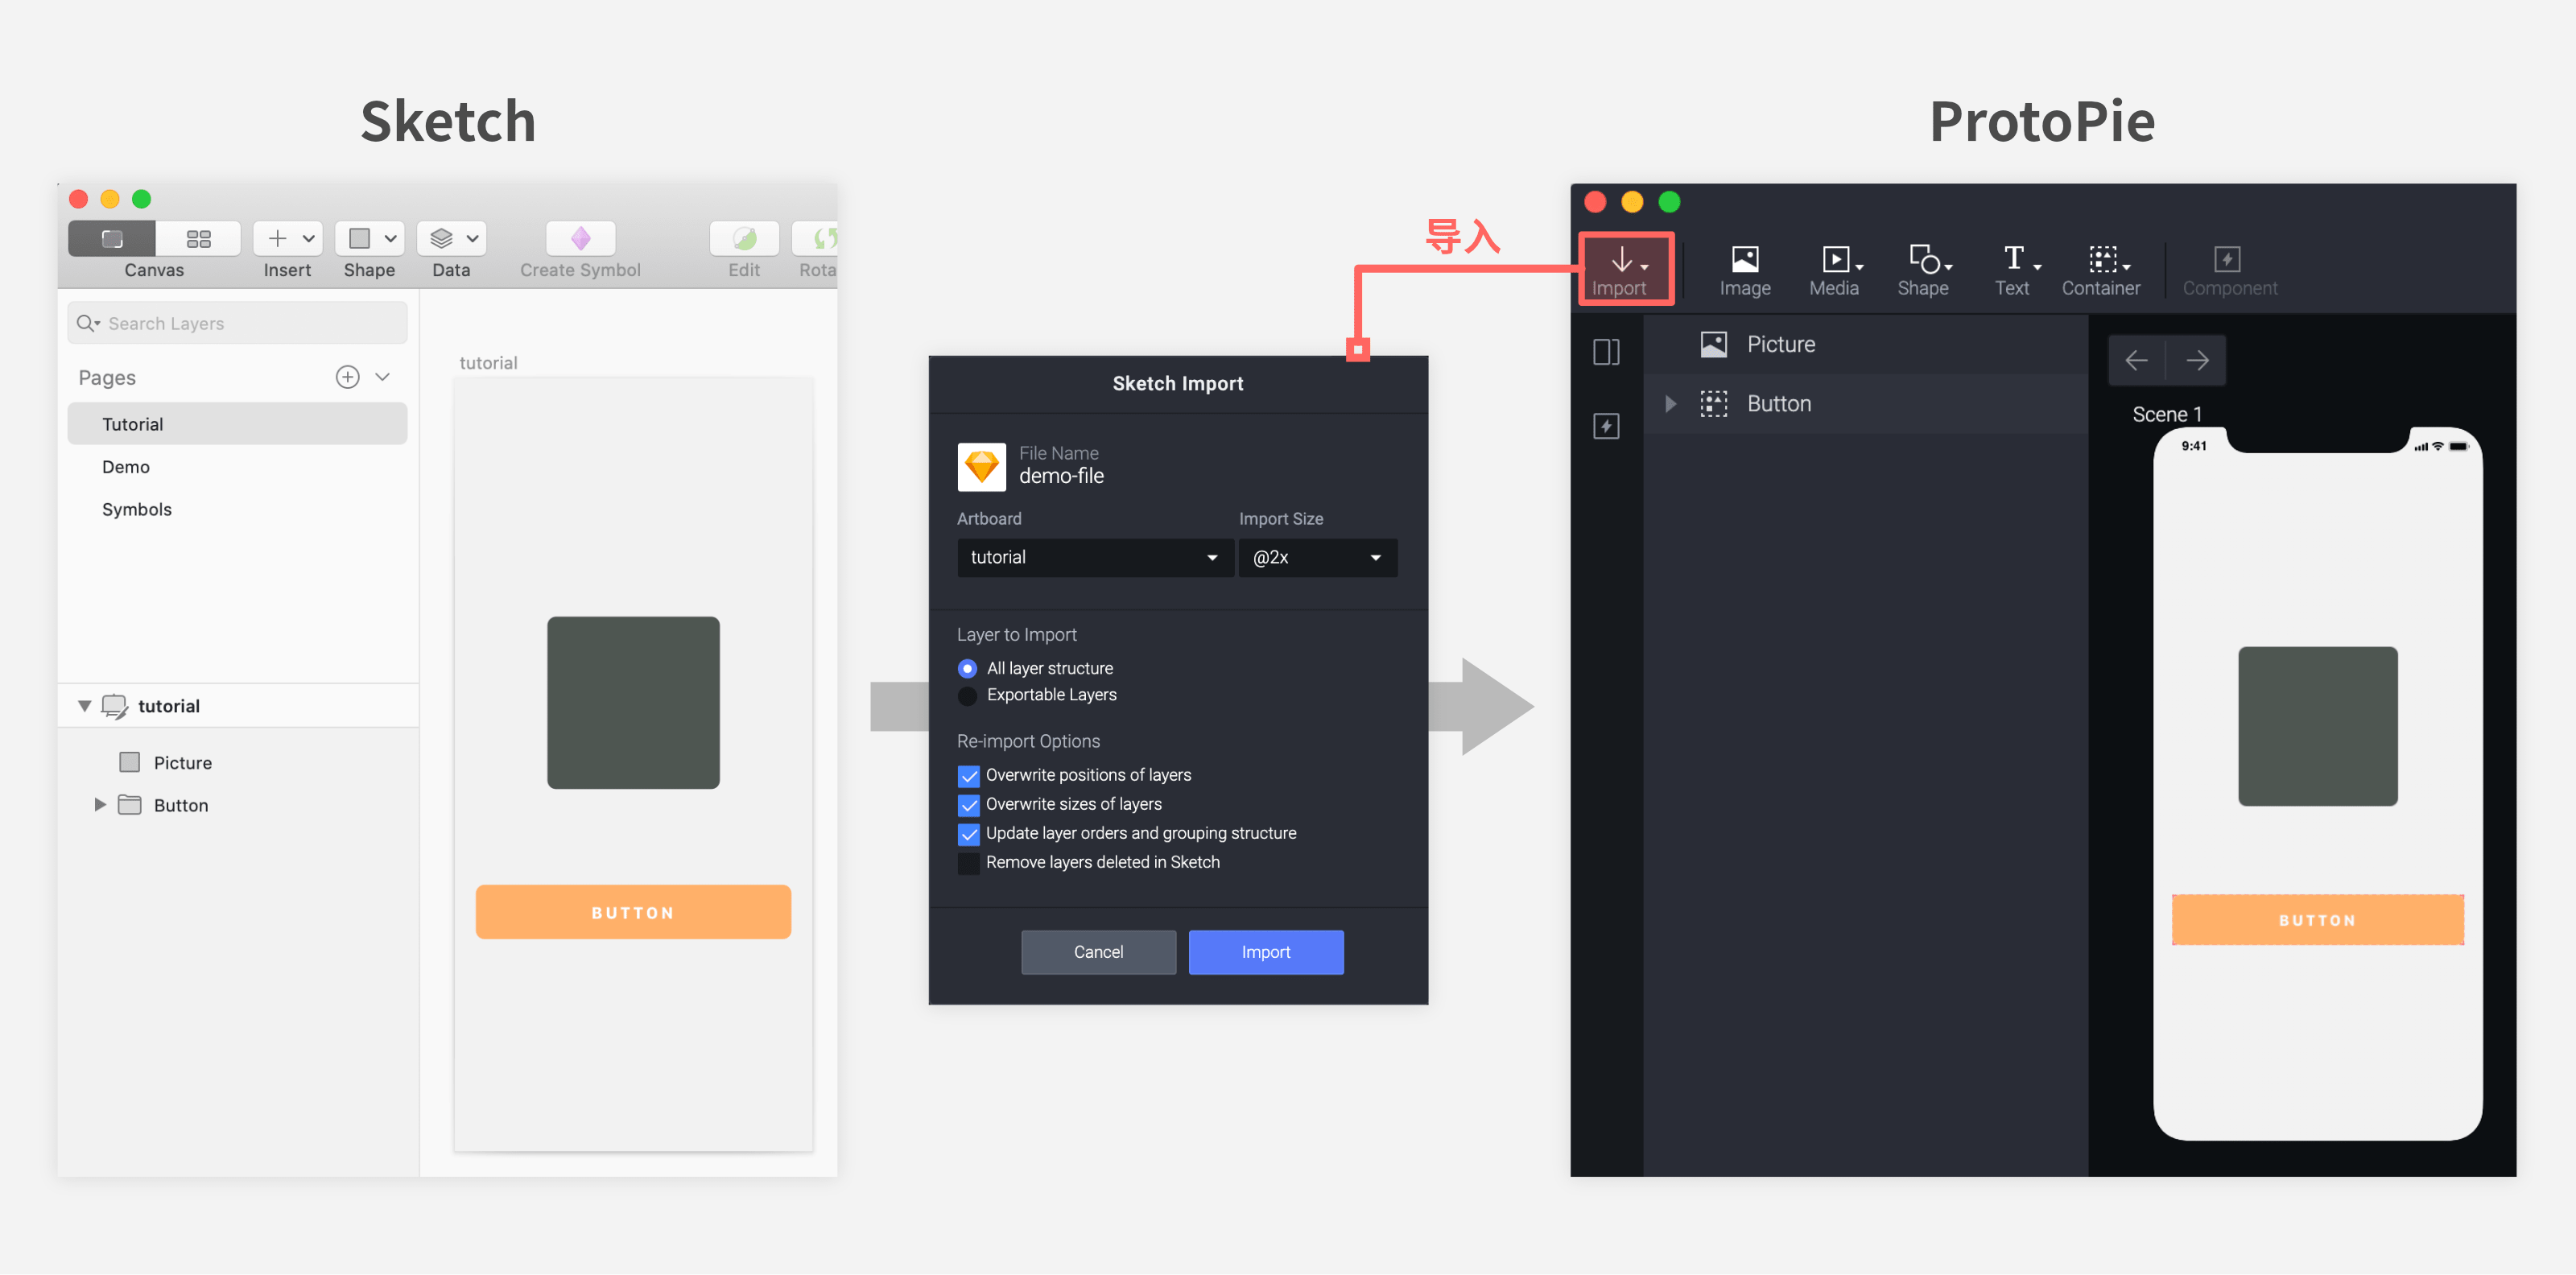Open the Artboard dropdown showing tutorial
The height and width of the screenshot is (1275, 2576).
(1094, 557)
